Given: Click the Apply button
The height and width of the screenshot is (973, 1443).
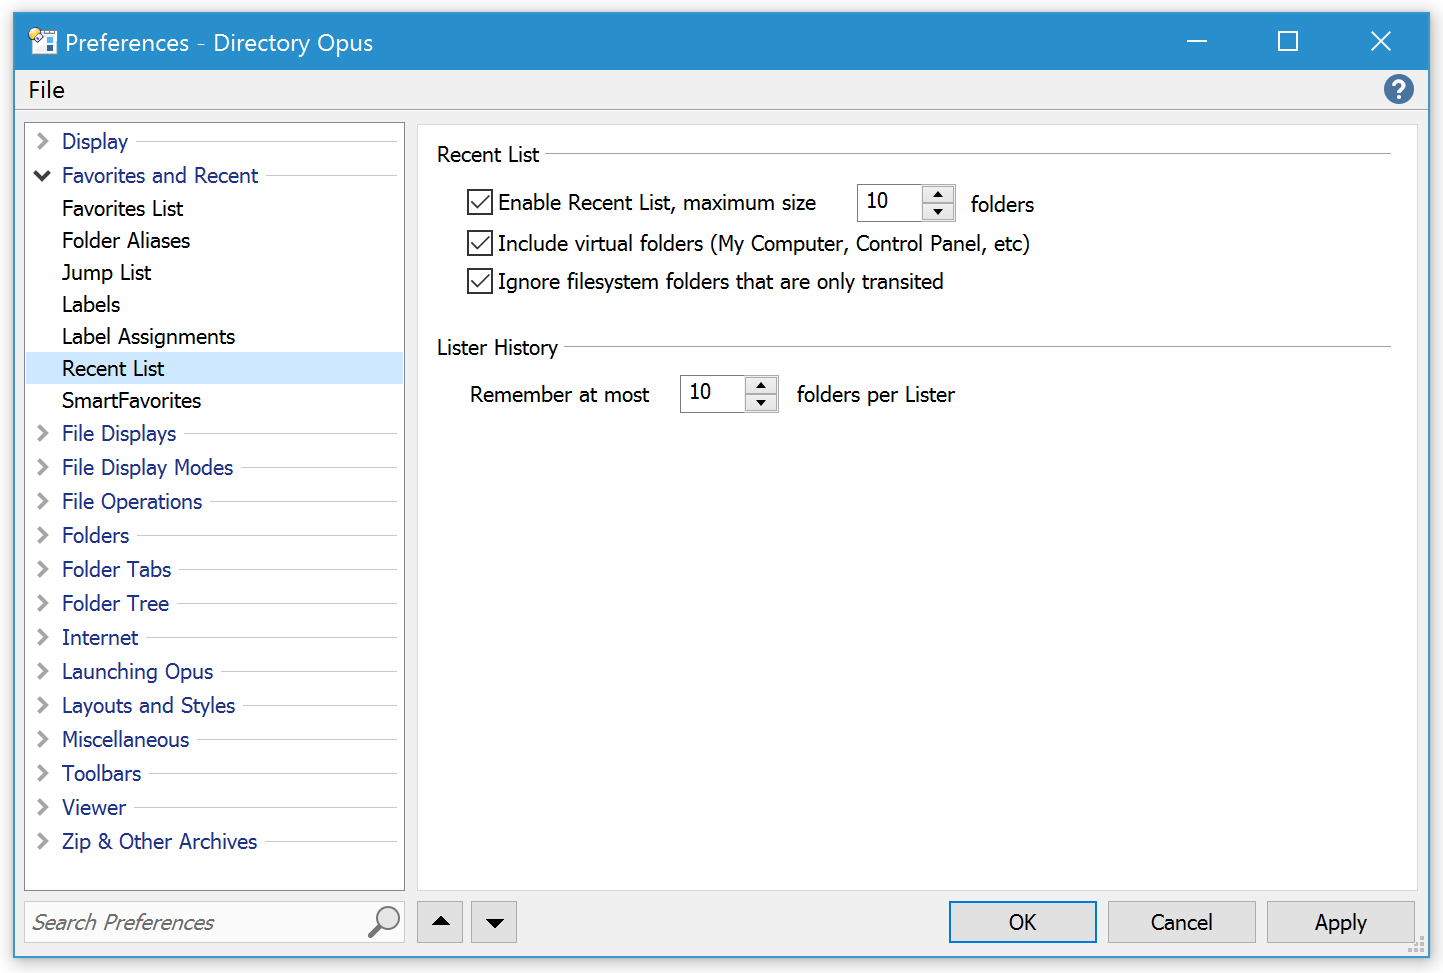Looking at the screenshot, I should pyautogui.click(x=1340, y=922).
